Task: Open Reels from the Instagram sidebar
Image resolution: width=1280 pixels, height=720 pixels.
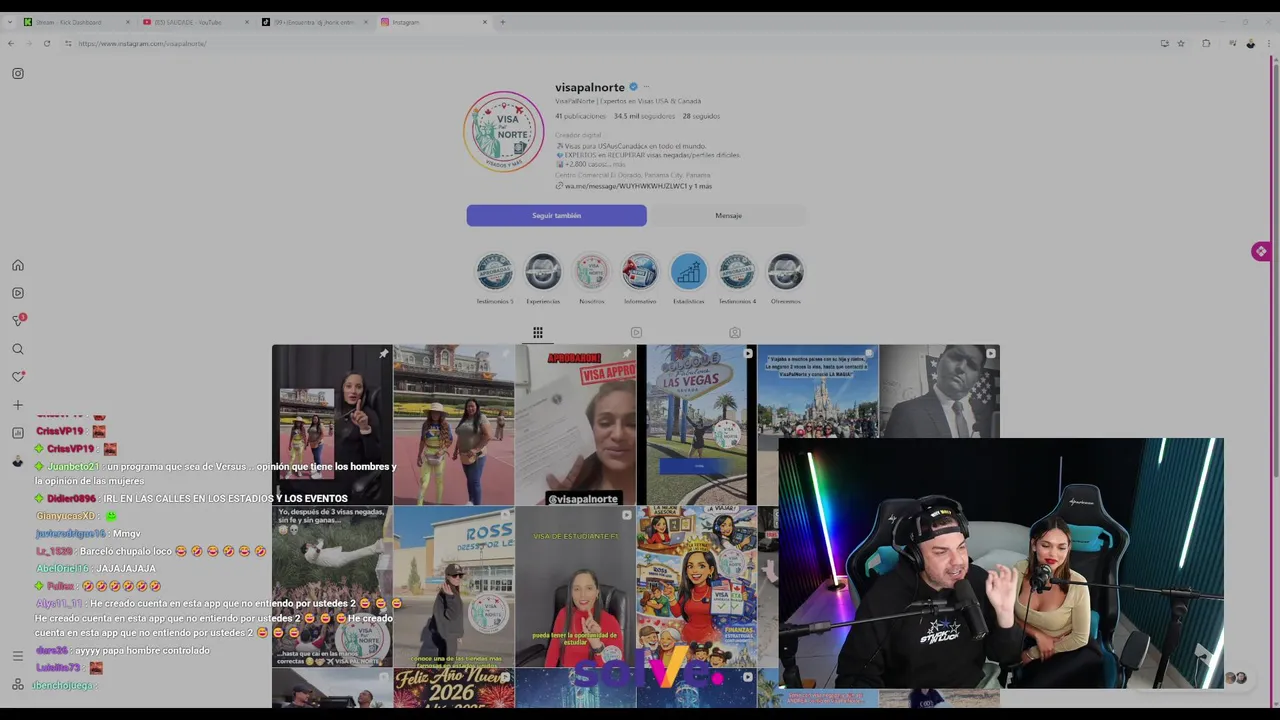Action: point(18,293)
